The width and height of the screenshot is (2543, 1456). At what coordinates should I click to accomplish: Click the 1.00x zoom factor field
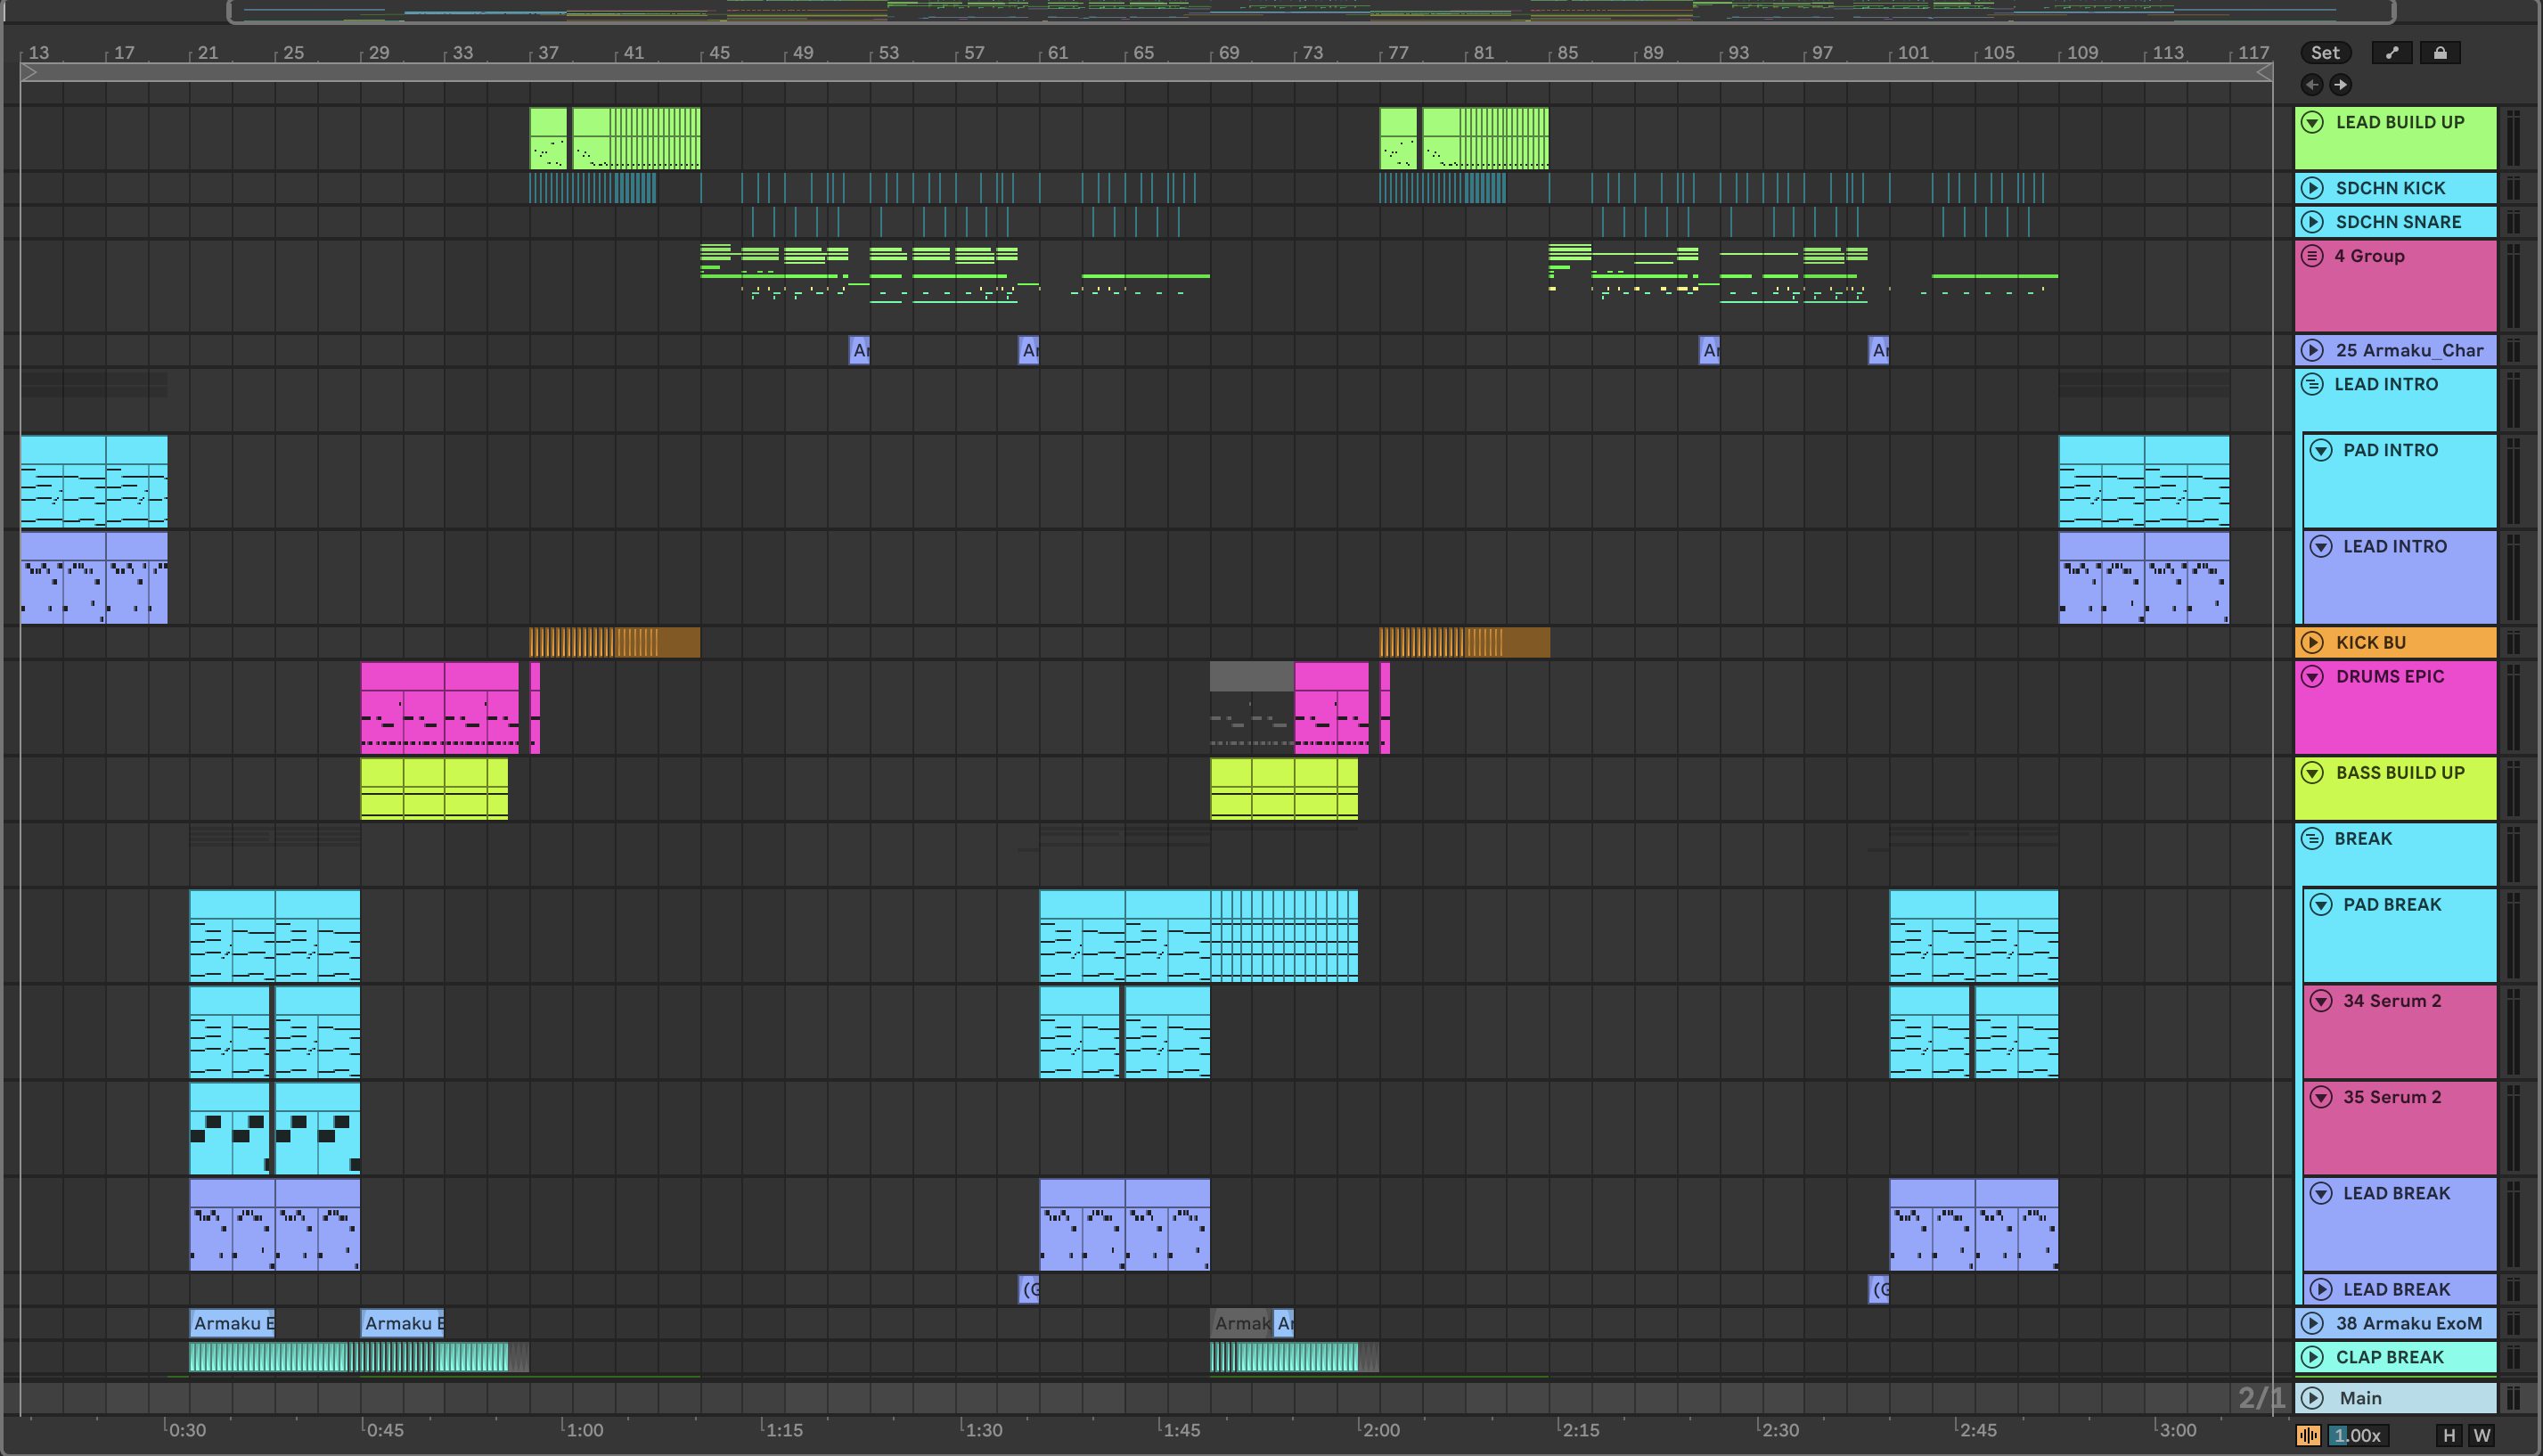coord(2358,1435)
